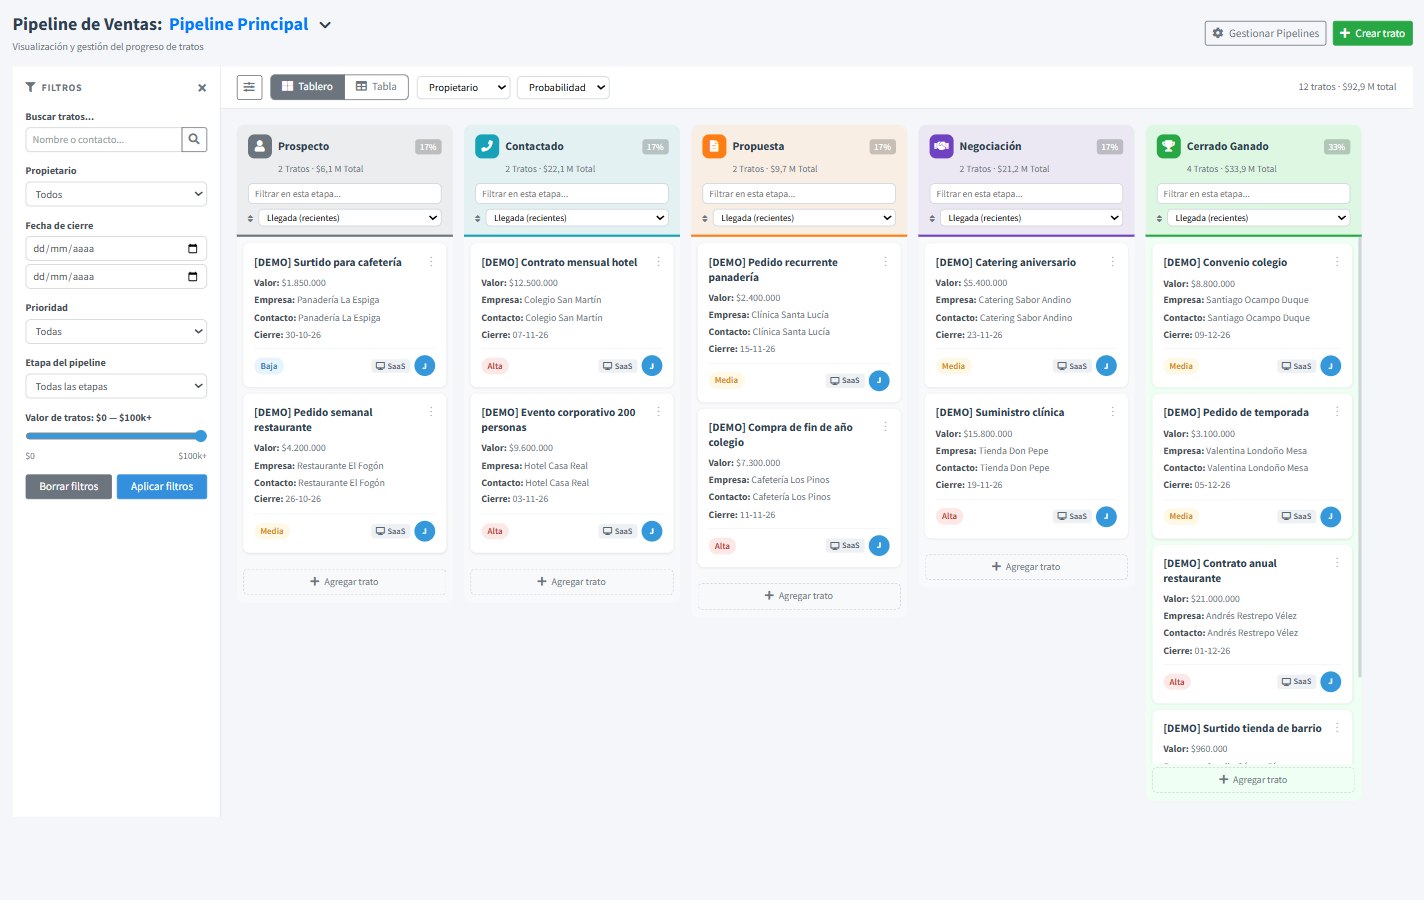
Task: Open the Prospecto stage user icon
Action: click(260, 146)
